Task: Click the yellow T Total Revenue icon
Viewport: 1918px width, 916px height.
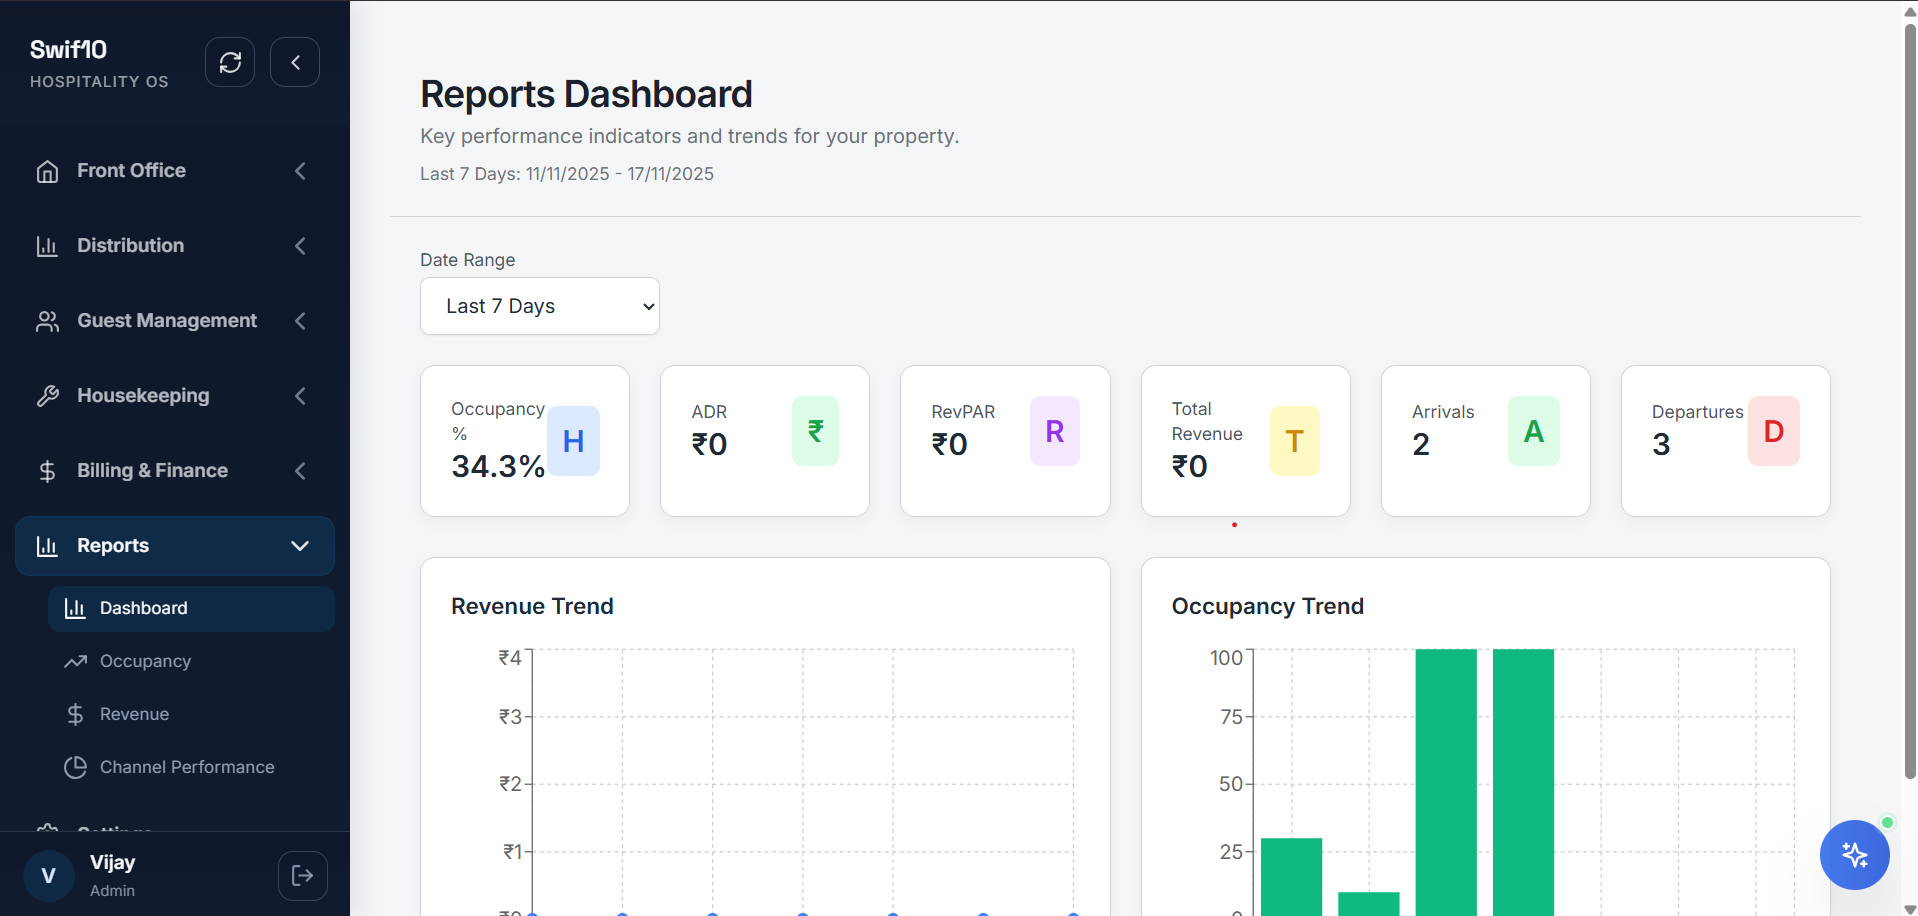Action: pos(1294,441)
